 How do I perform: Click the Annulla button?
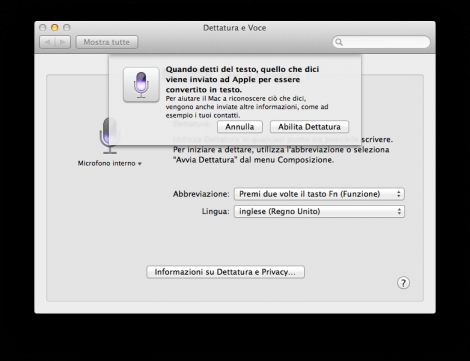click(x=240, y=127)
